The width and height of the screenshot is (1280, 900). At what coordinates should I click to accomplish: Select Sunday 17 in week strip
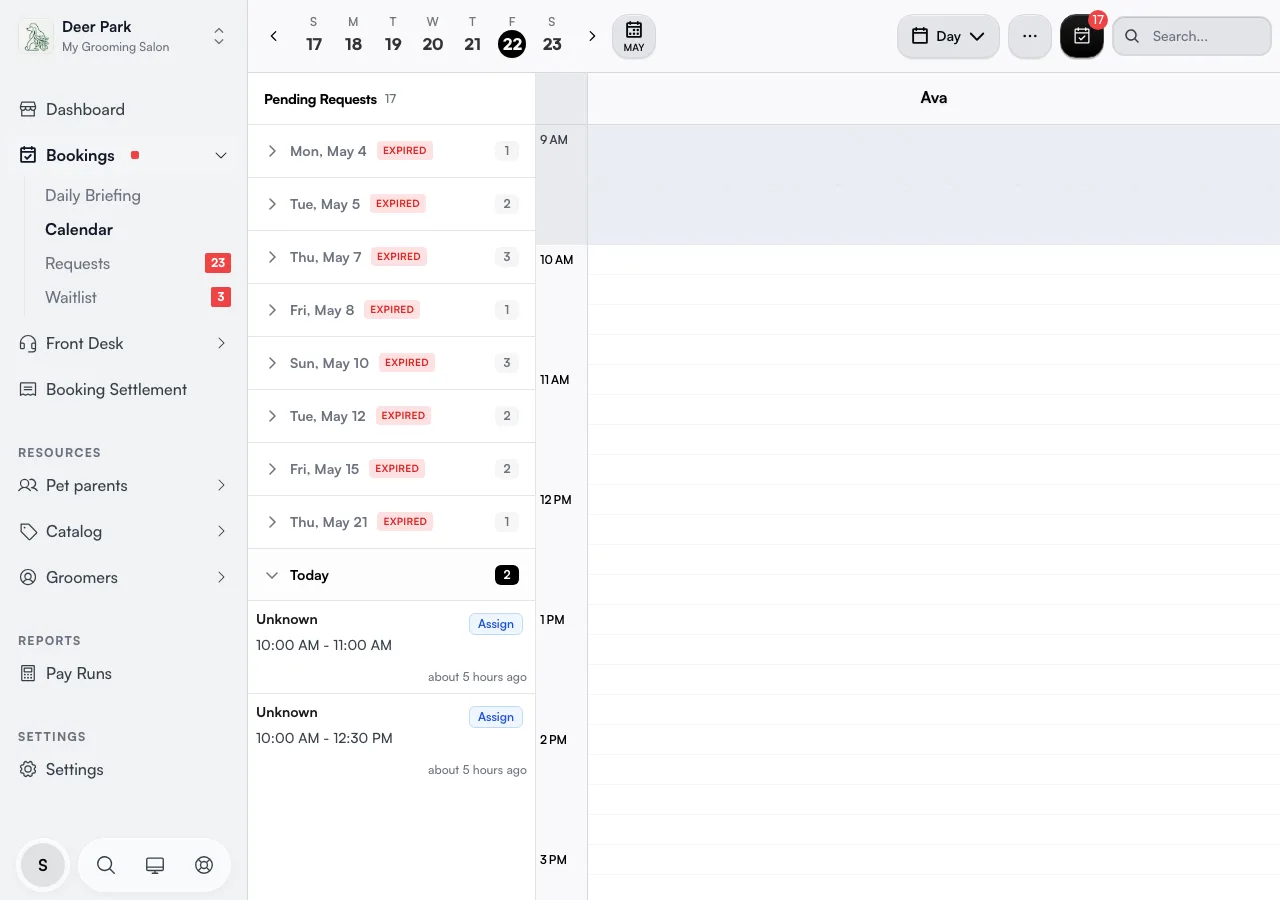(314, 36)
